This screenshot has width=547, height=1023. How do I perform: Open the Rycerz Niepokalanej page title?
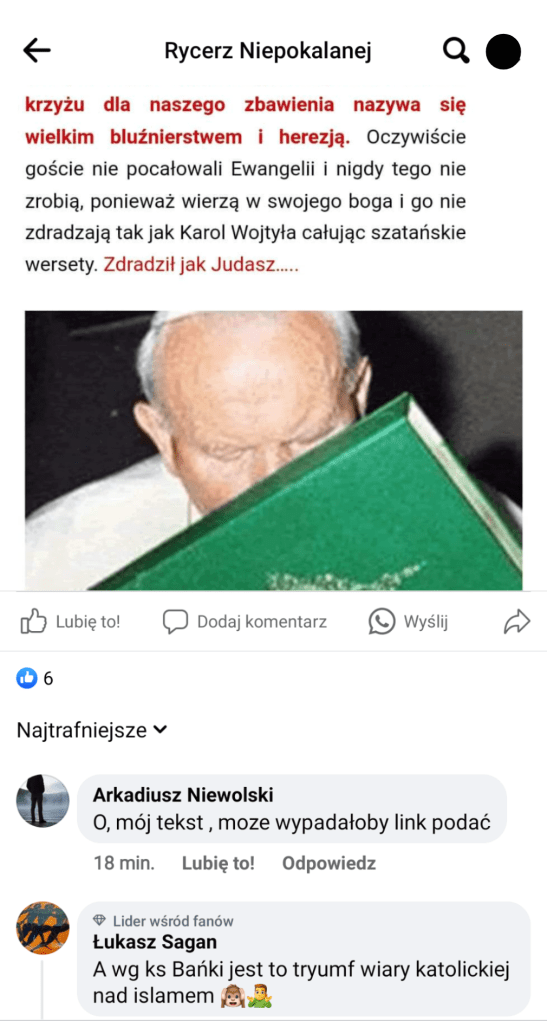[x=268, y=52]
